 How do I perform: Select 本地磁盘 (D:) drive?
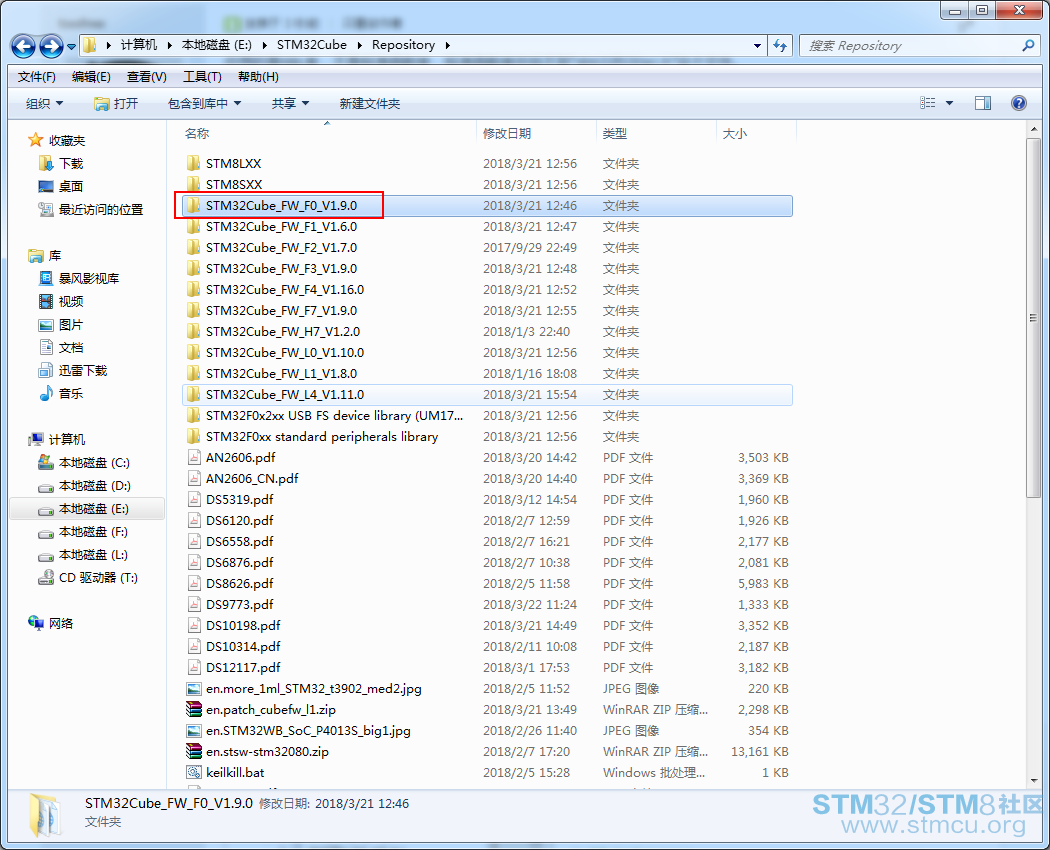[x=94, y=486]
